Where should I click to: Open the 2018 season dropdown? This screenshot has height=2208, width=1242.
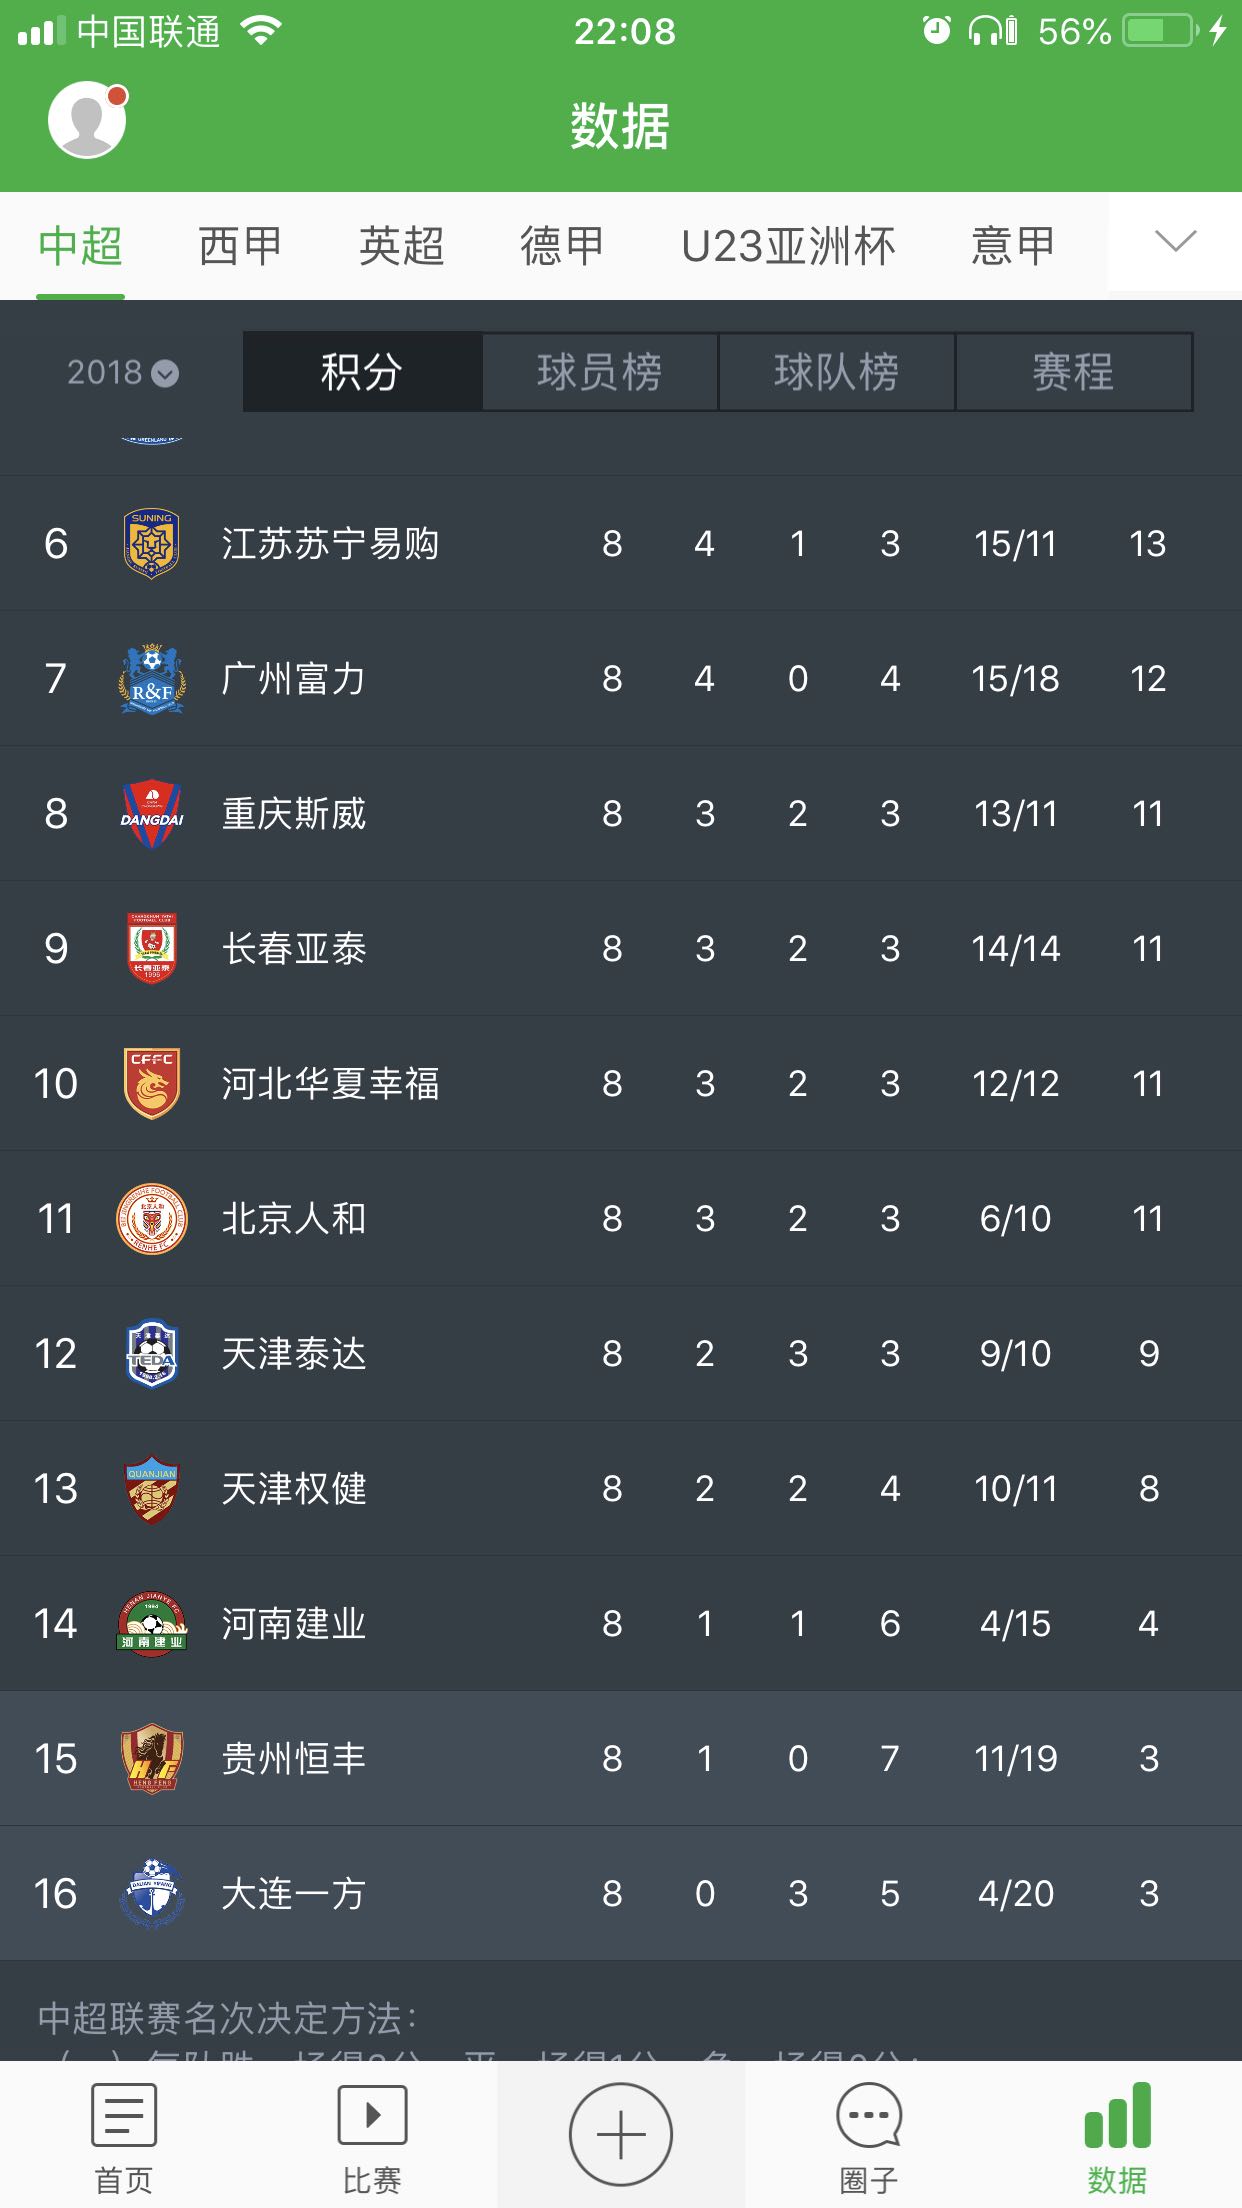tap(122, 373)
